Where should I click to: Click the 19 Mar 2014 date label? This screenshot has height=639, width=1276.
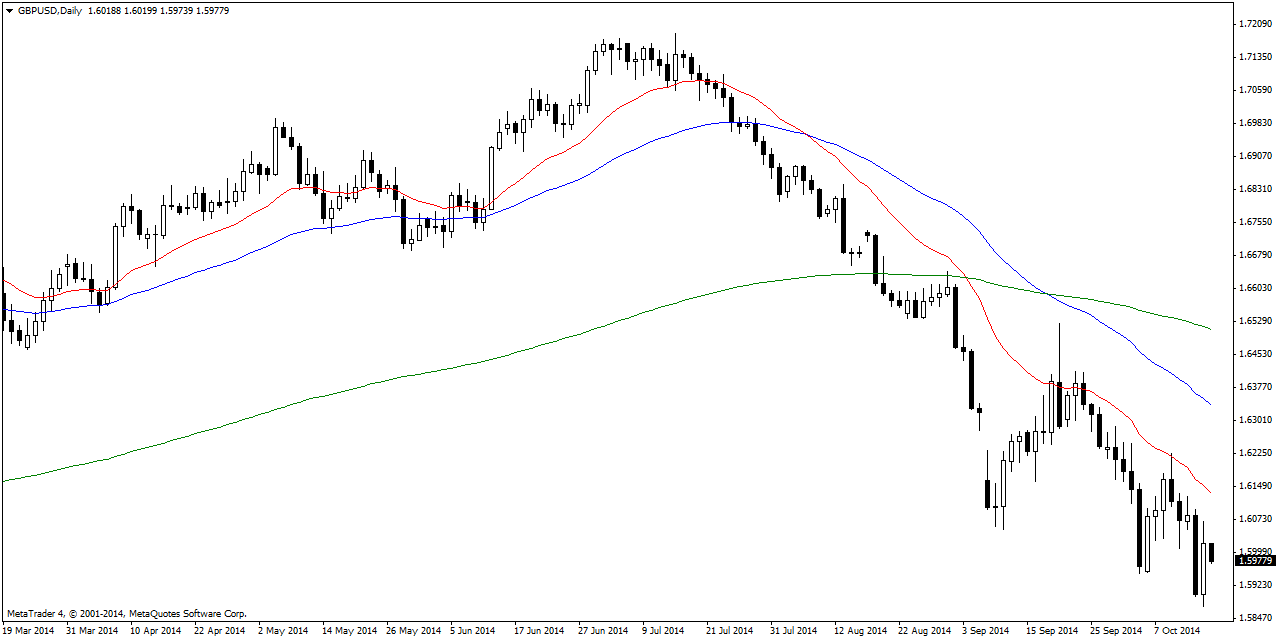coord(30,631)
